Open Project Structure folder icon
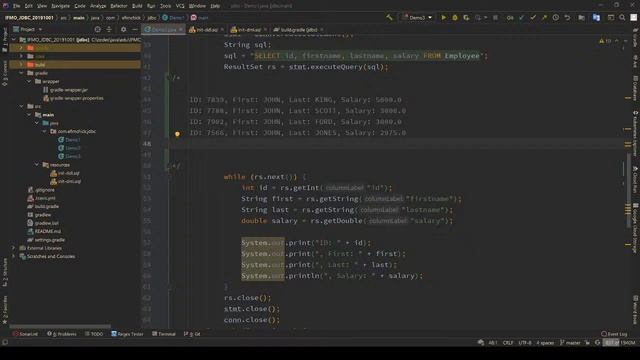Screen dimensions: 640x360 pyautogui.click(x=581, y=18)
